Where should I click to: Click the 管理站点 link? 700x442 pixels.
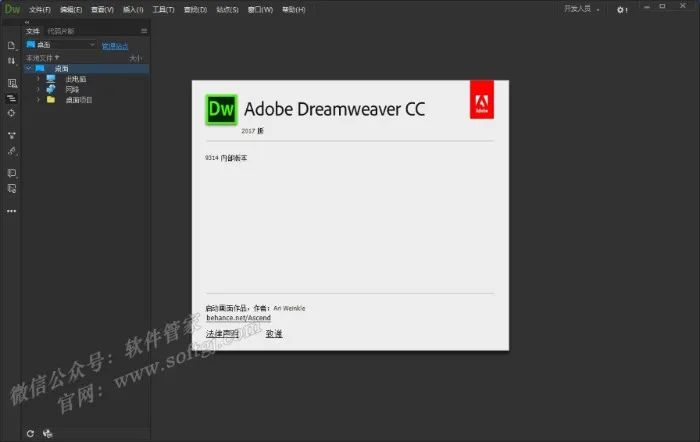[x=115, y=46]
